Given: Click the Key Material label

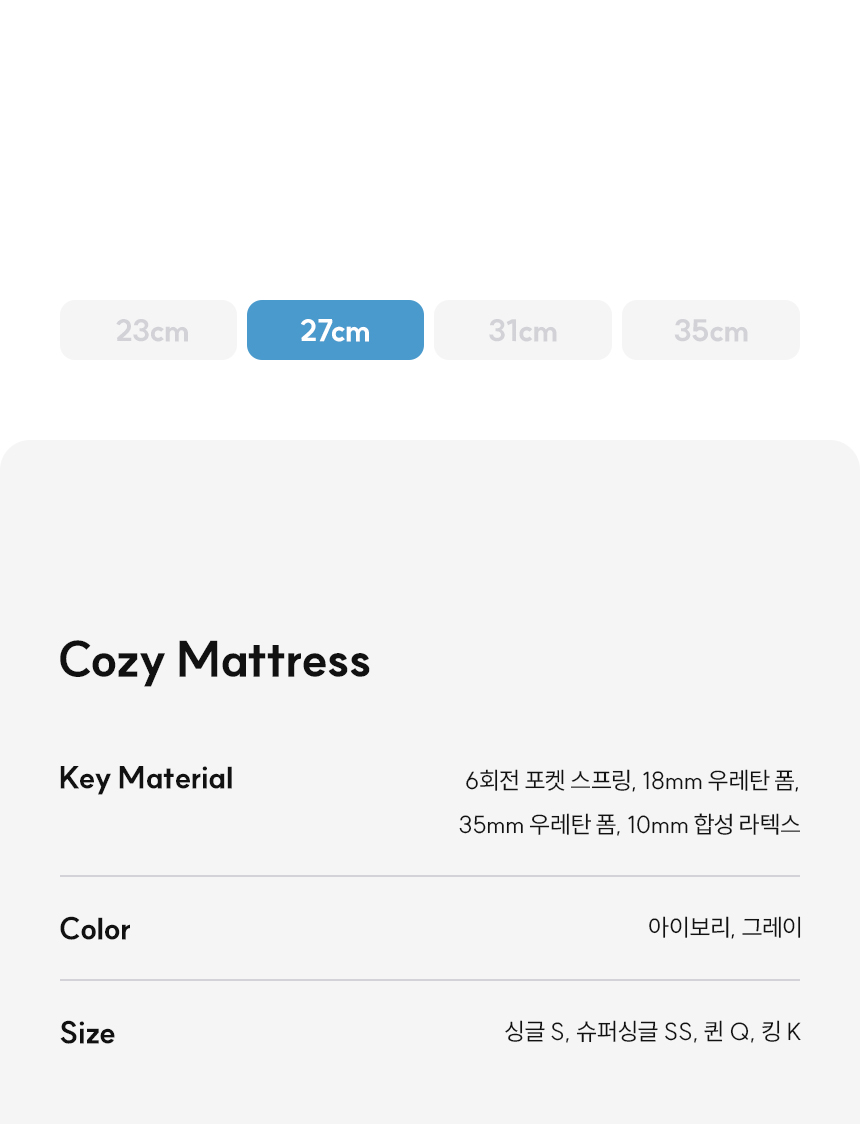Looking at the screenshot, I should pos(146,778).
